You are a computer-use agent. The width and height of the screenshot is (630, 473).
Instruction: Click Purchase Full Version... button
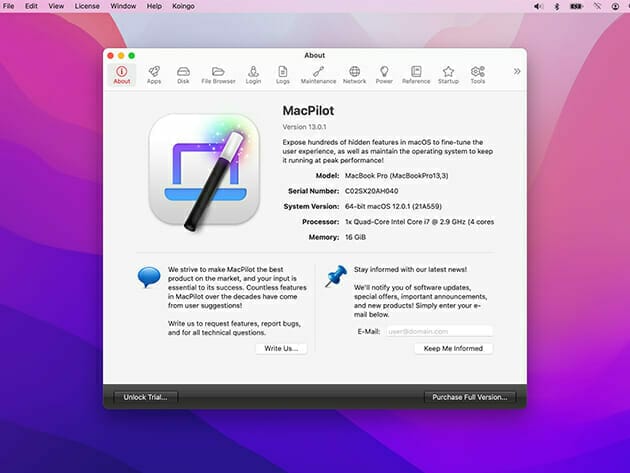tap(469, 397)
